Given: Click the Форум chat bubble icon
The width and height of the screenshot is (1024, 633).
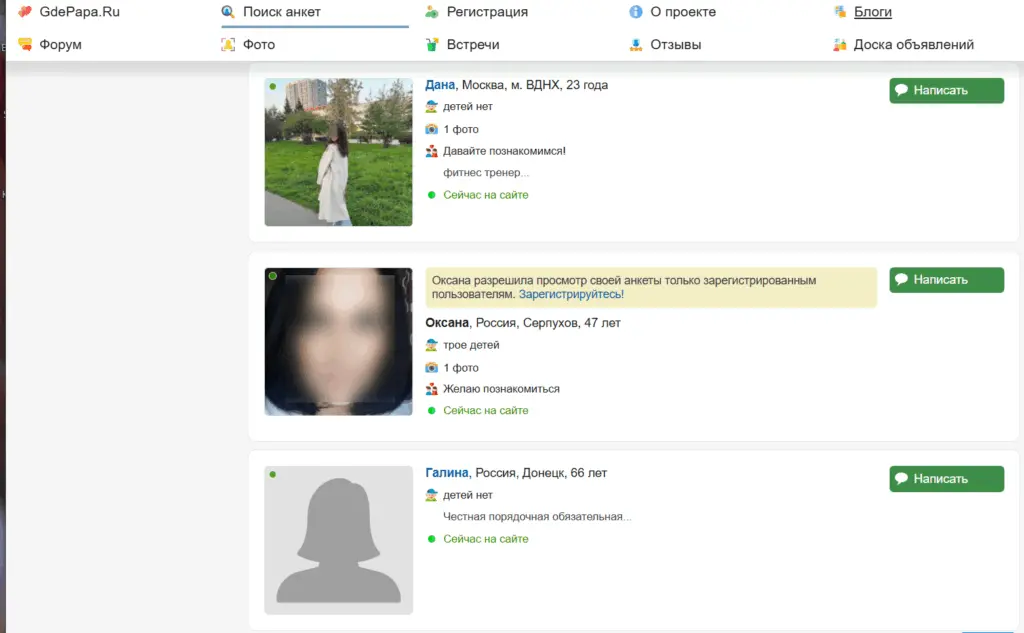Looking at the screenshot, I should 25,45.
